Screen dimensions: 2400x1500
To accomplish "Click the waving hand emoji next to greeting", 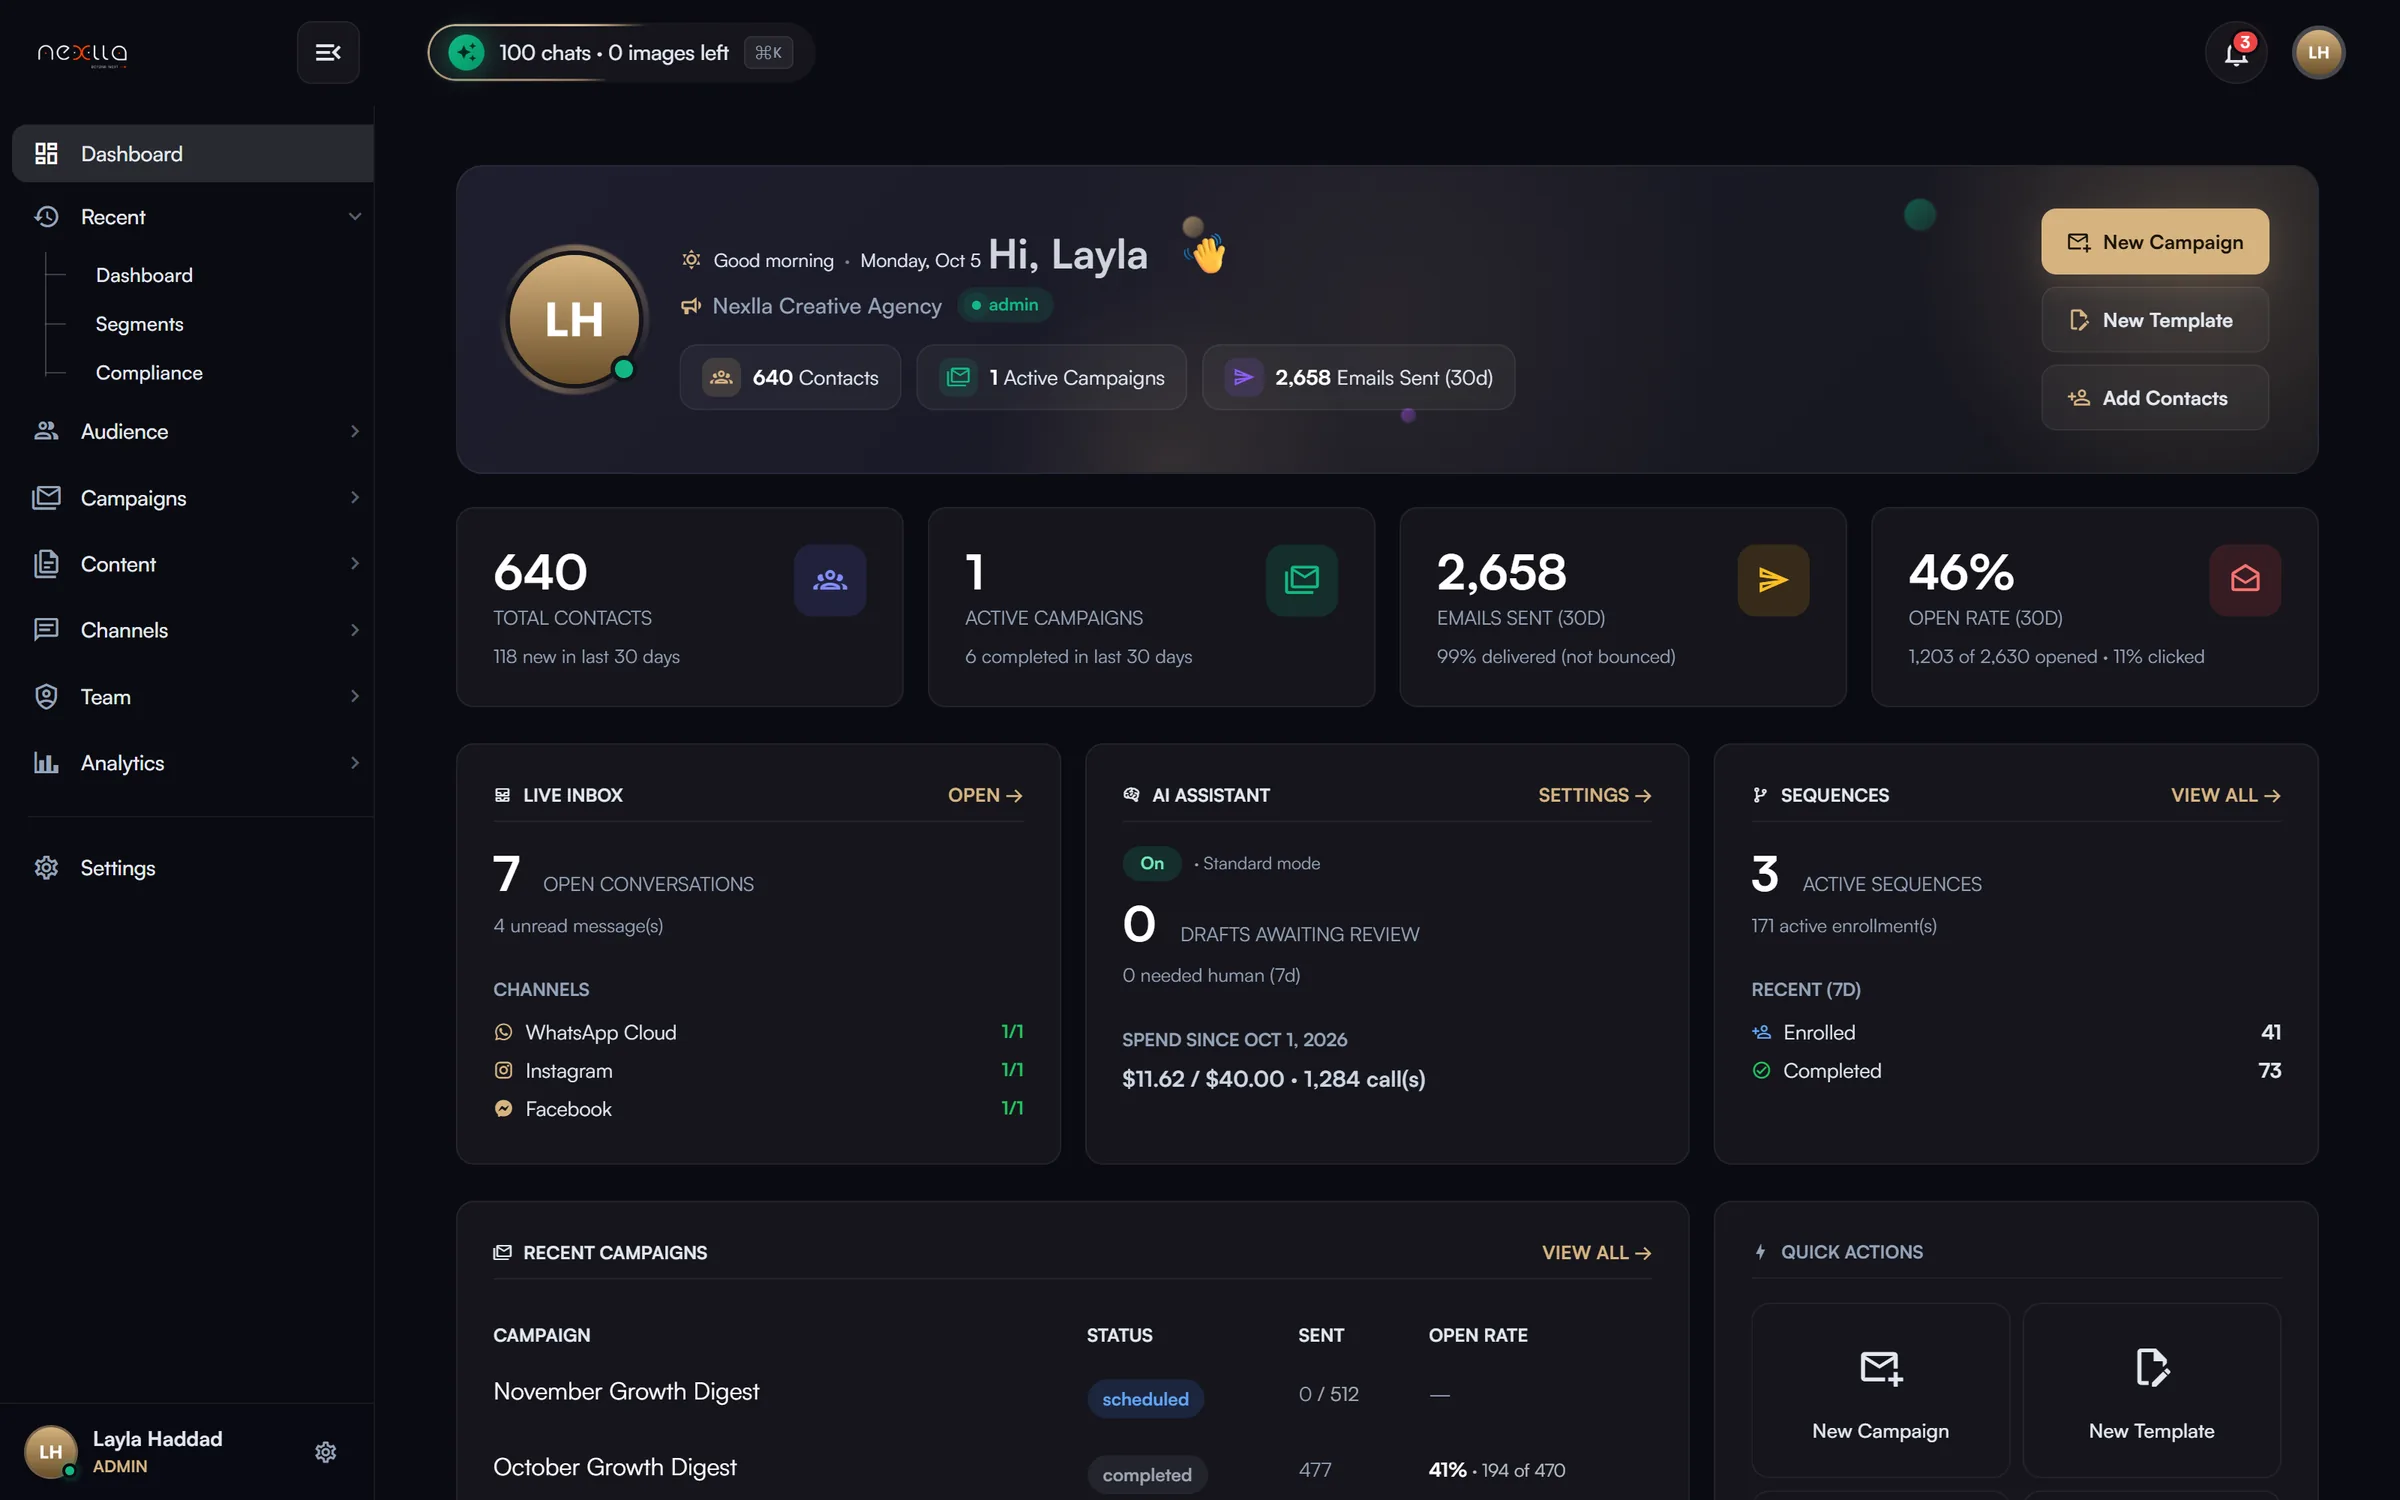I will click(1208, 253).
